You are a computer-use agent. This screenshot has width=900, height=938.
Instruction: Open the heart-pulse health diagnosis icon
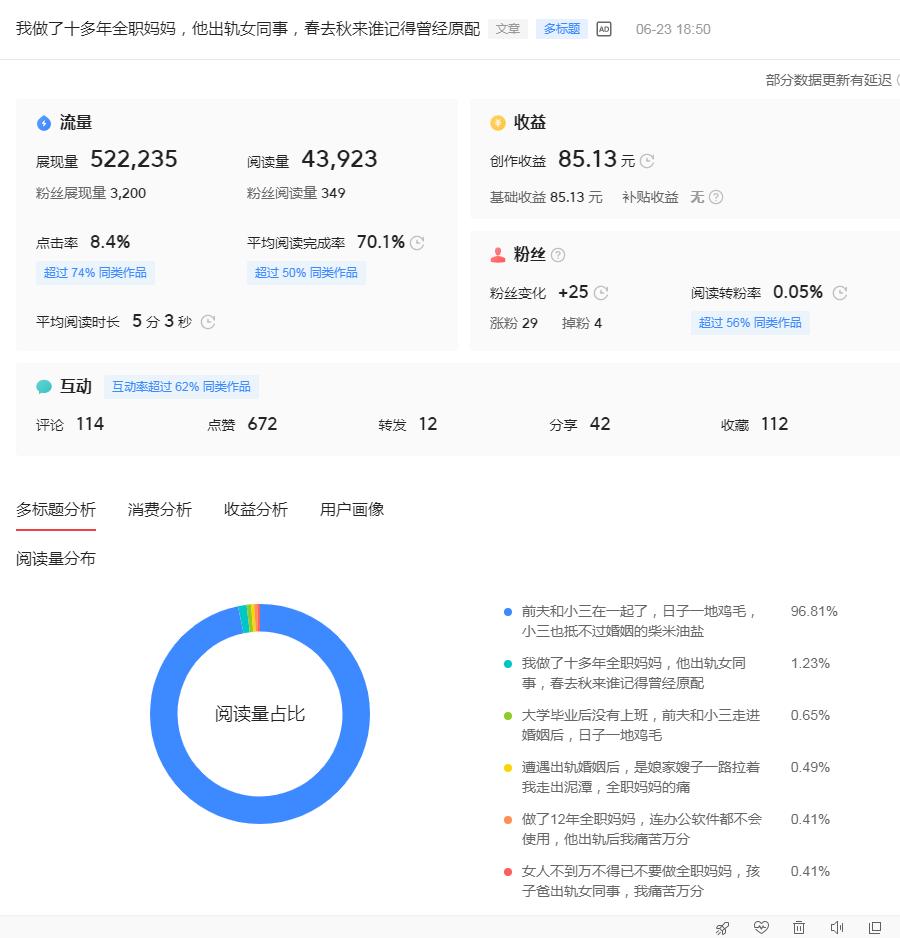coord(761,928)
